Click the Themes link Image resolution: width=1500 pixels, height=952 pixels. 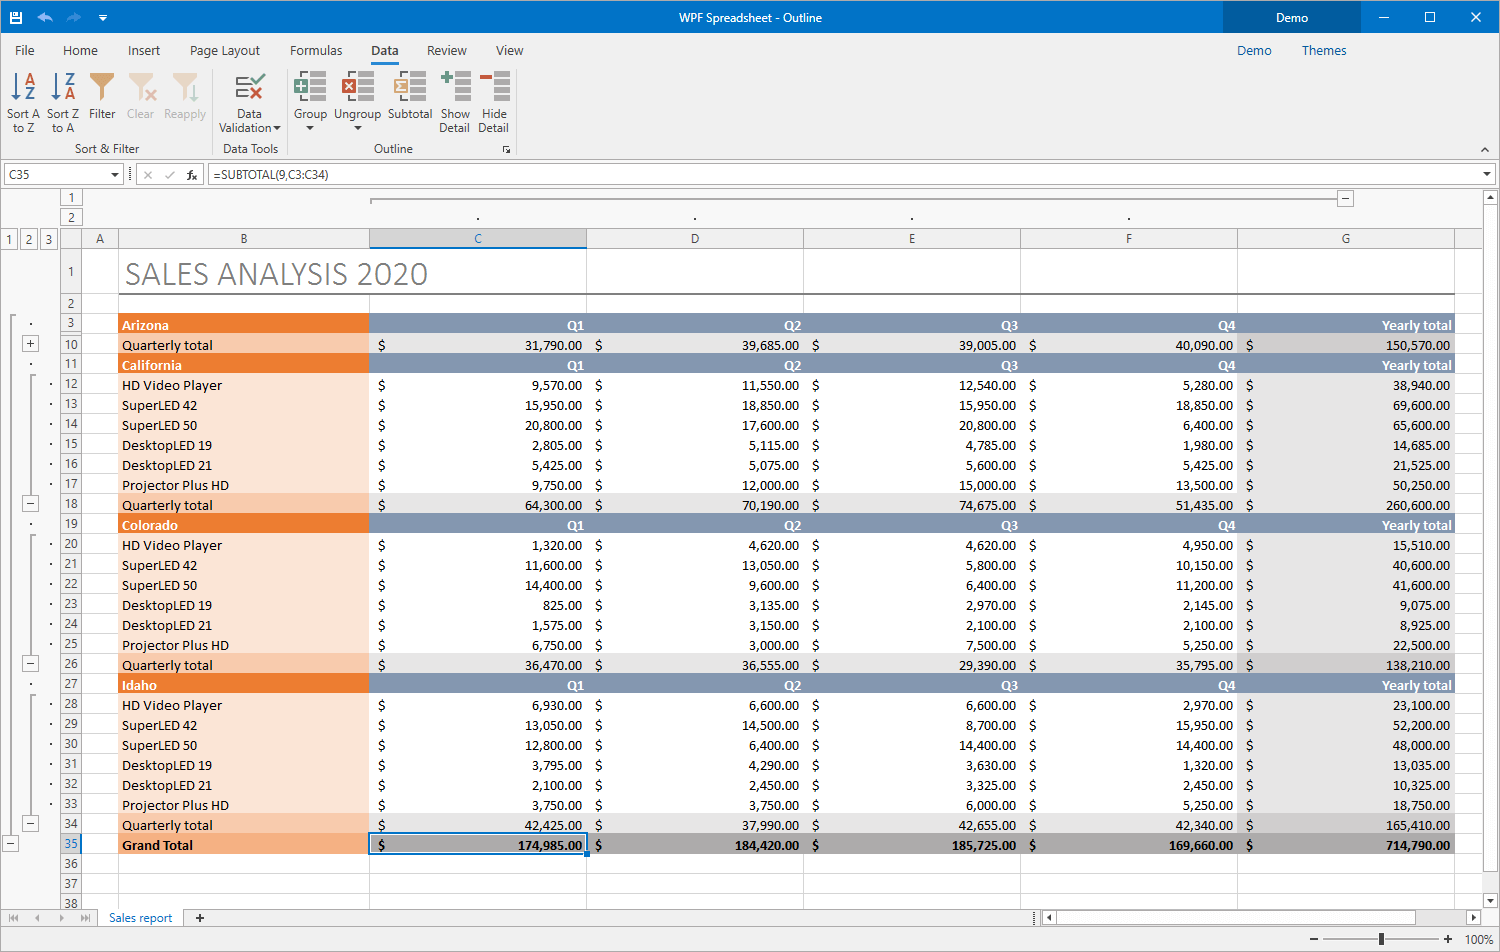tap(1323, 50)
